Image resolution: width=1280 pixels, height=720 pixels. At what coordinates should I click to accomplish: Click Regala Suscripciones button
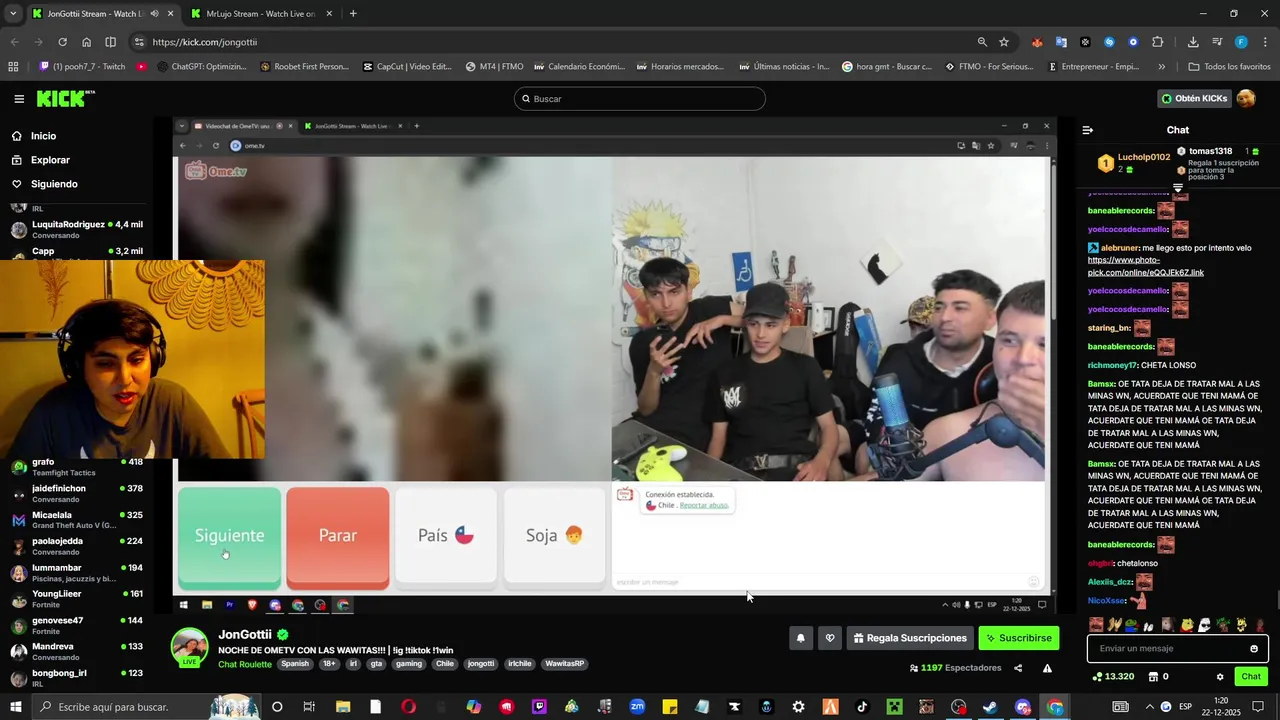[x=909, y=638]
